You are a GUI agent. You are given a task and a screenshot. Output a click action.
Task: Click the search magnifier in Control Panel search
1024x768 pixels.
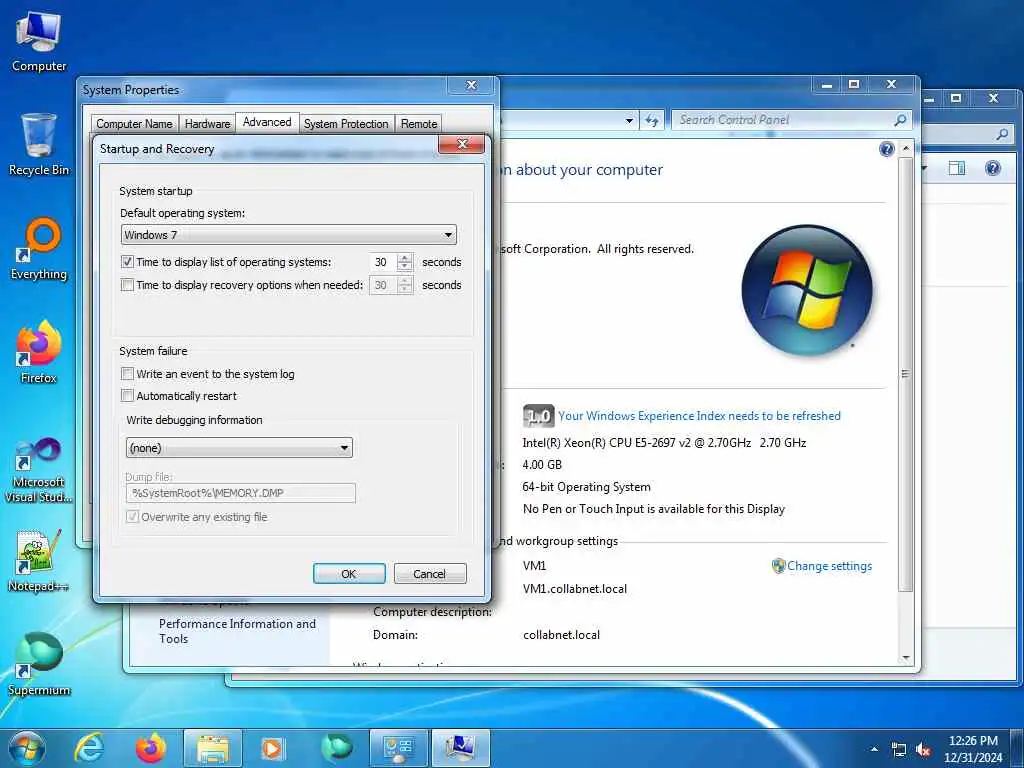pyautogui.click(x=900, y=120)
